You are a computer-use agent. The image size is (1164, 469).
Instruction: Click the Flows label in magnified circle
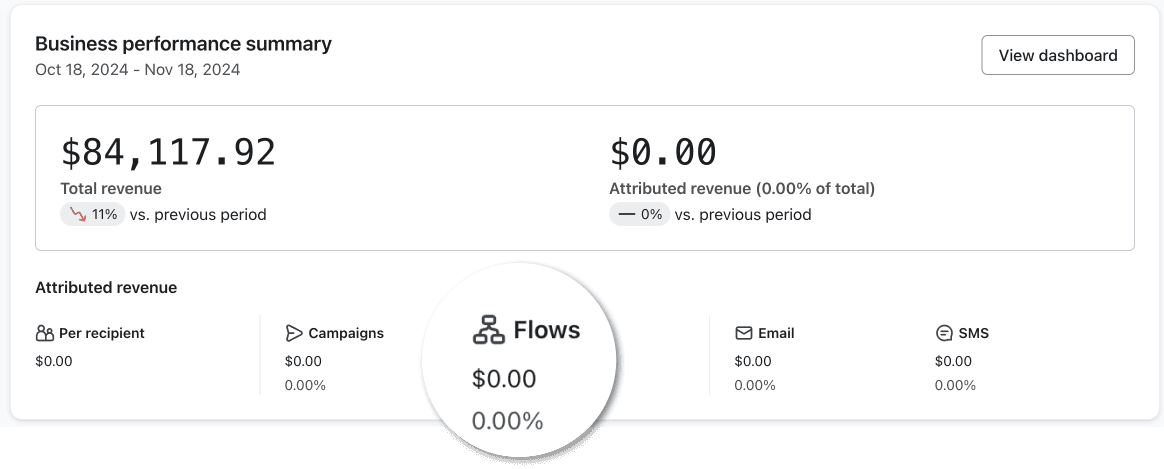click(547, 329)
